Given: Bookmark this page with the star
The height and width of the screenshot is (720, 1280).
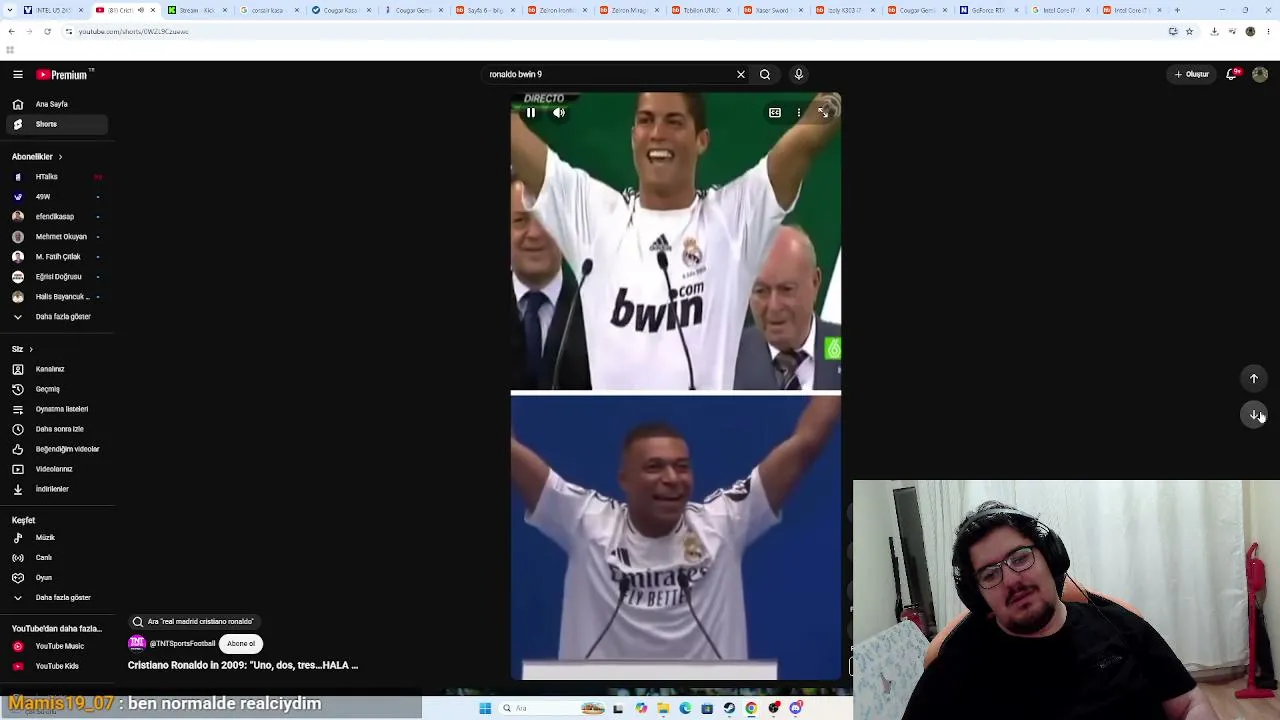Looking at the screenshot, I should point(1189,31).
